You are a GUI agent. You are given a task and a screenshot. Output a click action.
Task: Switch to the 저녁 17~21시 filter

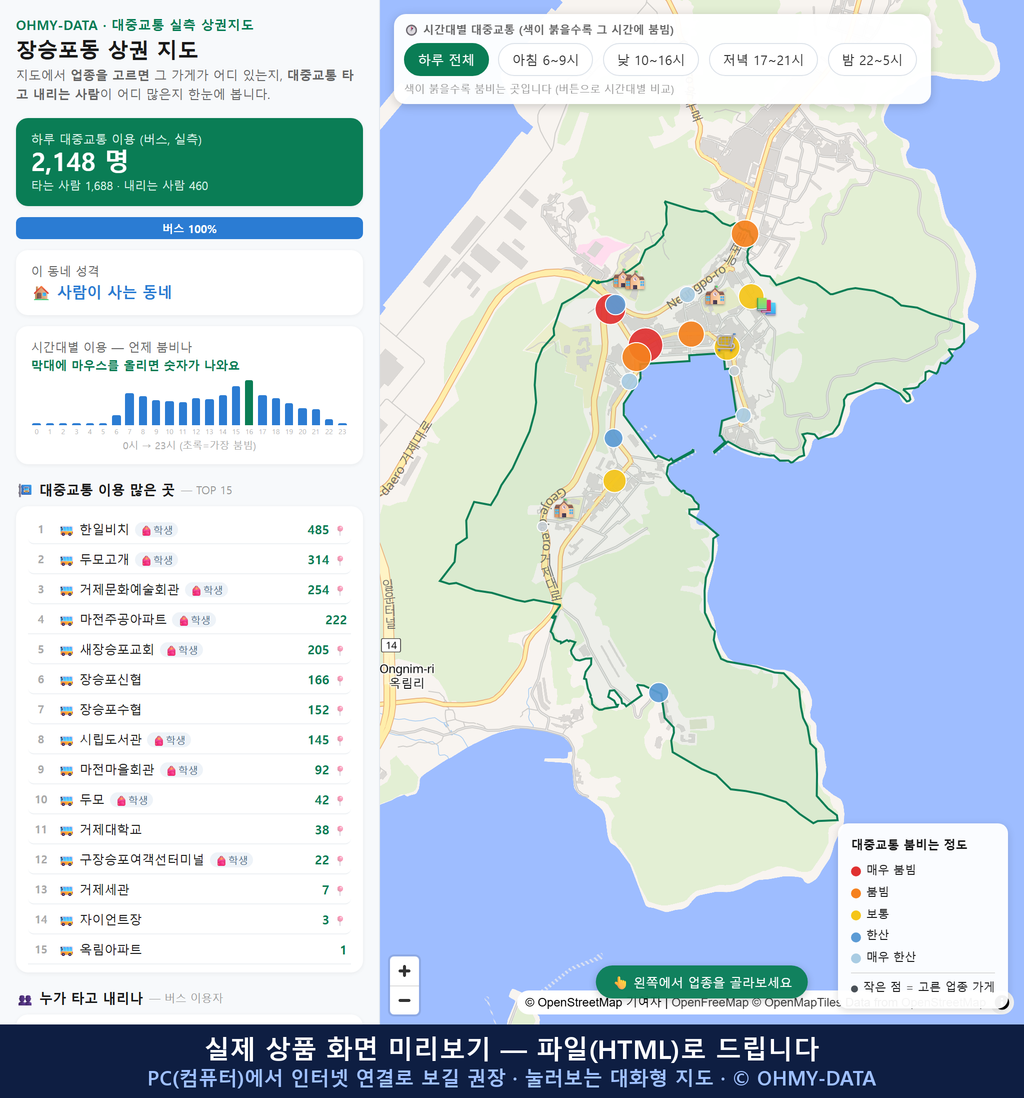[763, 60]
